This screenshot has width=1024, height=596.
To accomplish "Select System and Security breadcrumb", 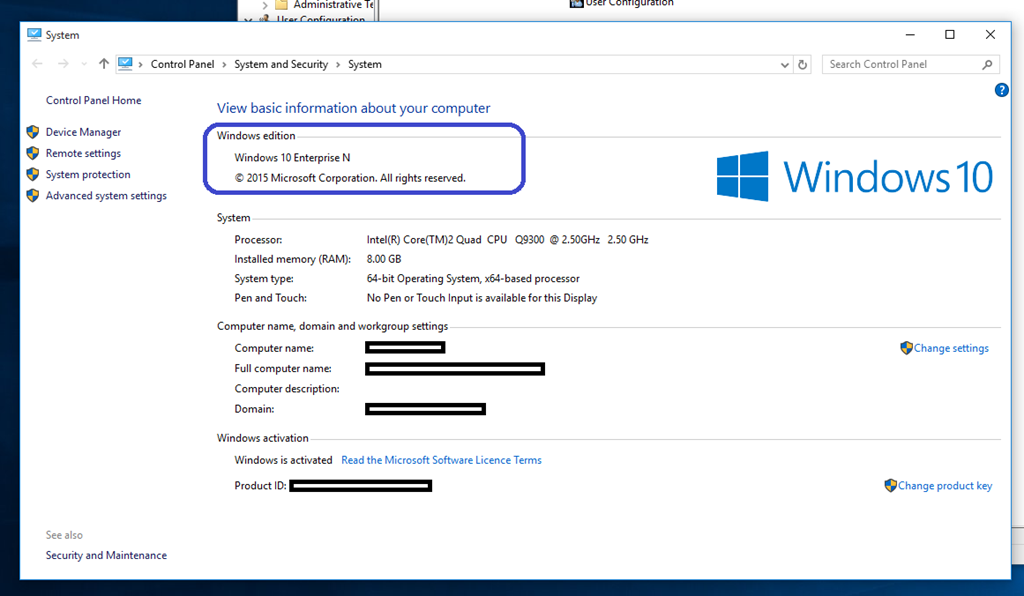I will 281,65.
